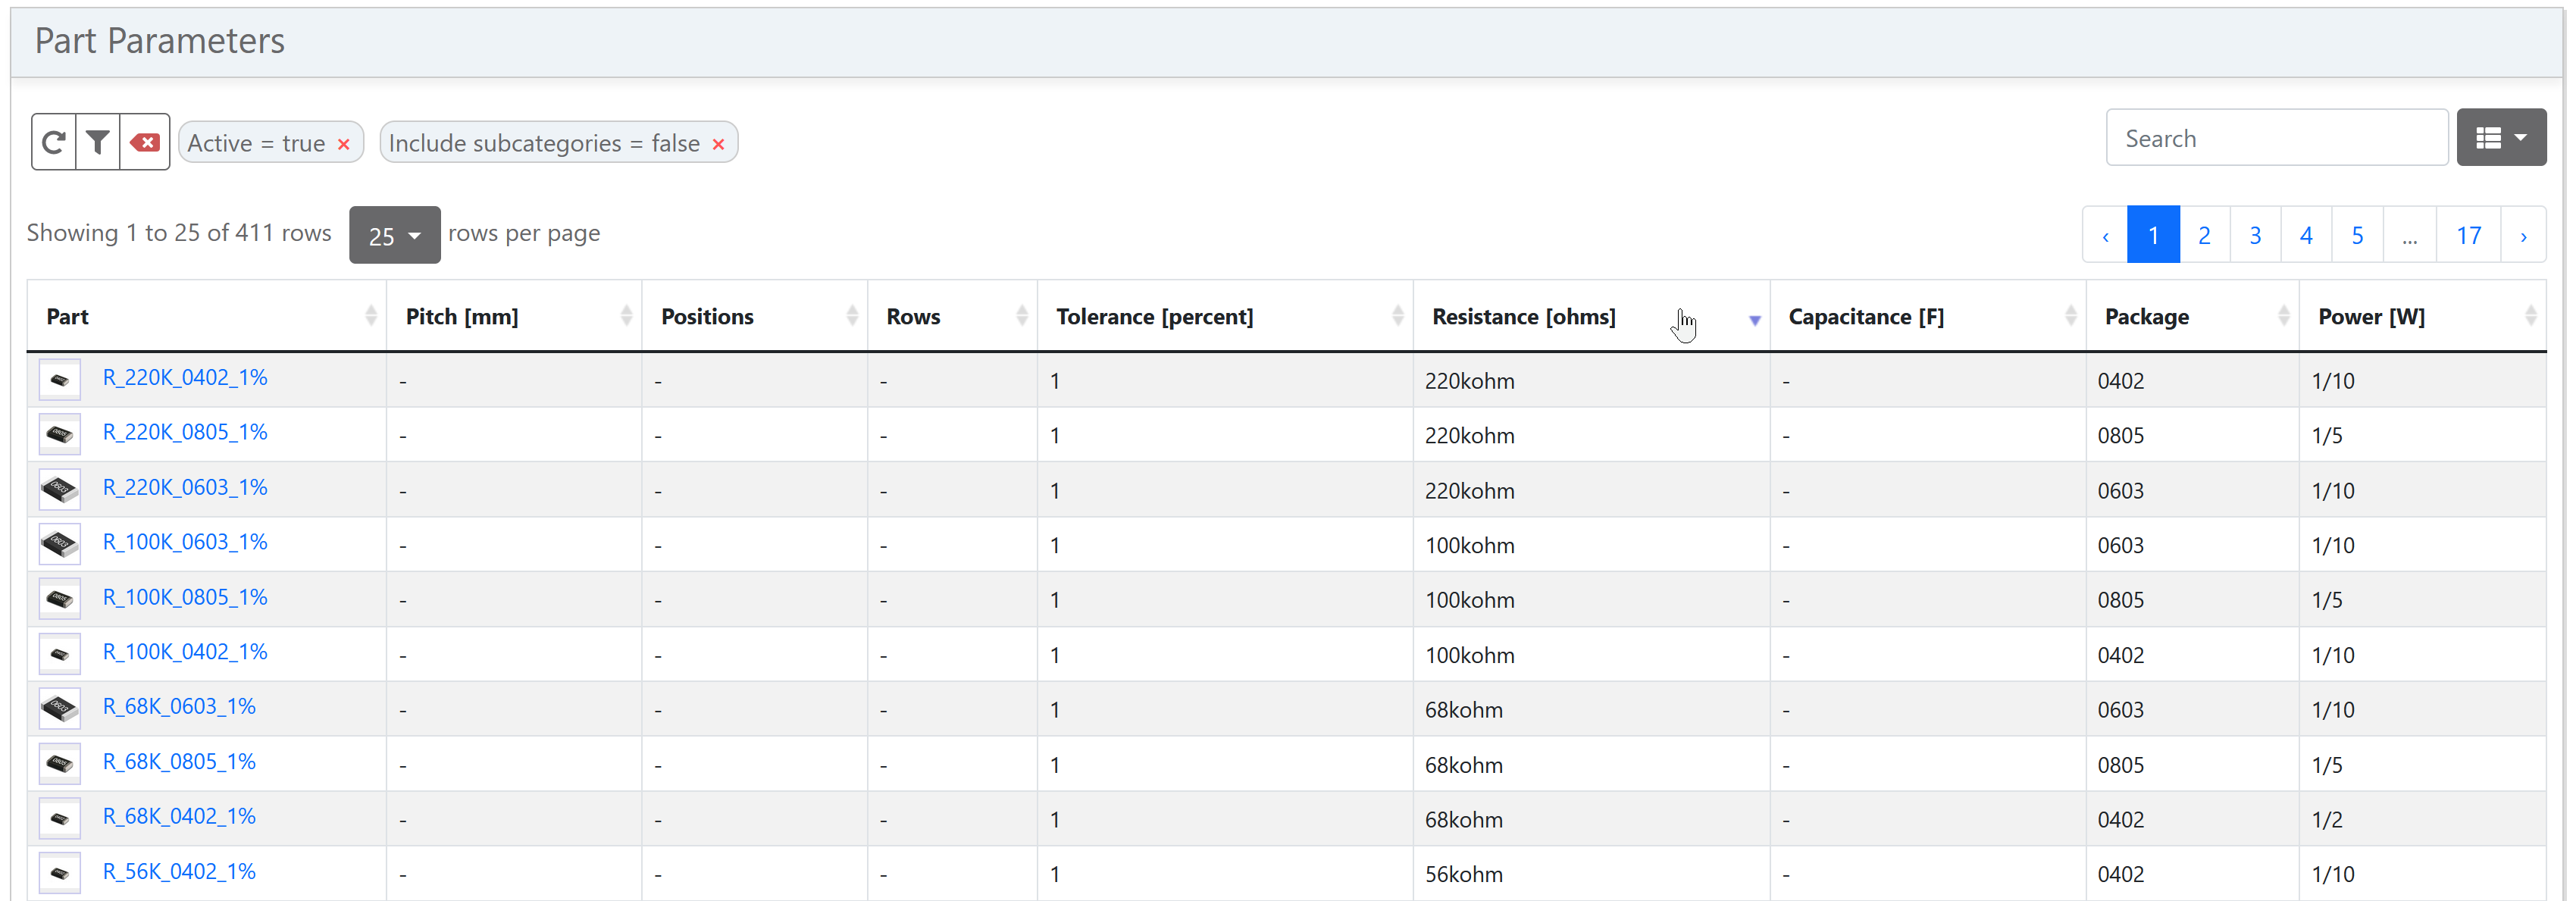Viewport: 2576px width, 901px height.
Task: Open the R_68K_0805_1% part link
Action: [x=179, y=762]
